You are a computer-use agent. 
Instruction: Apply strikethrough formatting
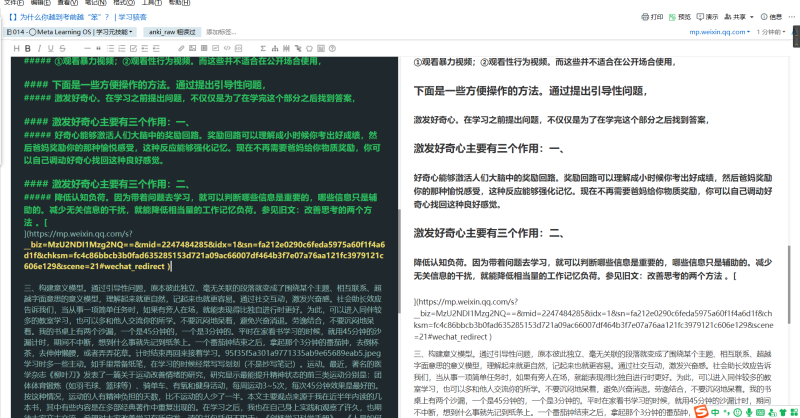[x=62, y=48]
